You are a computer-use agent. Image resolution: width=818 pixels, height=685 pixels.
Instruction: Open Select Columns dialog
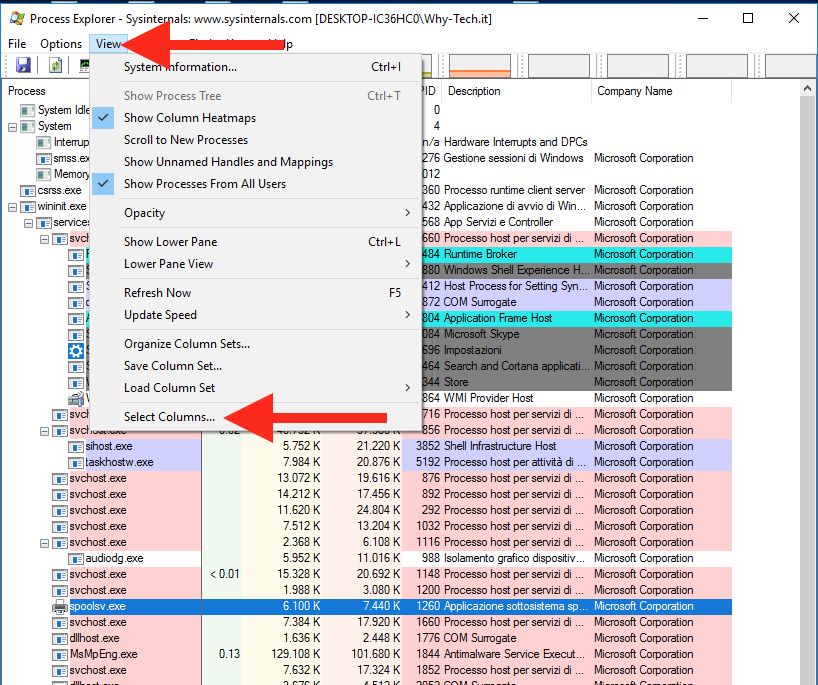pyautogui.click(x=256, y=417)
